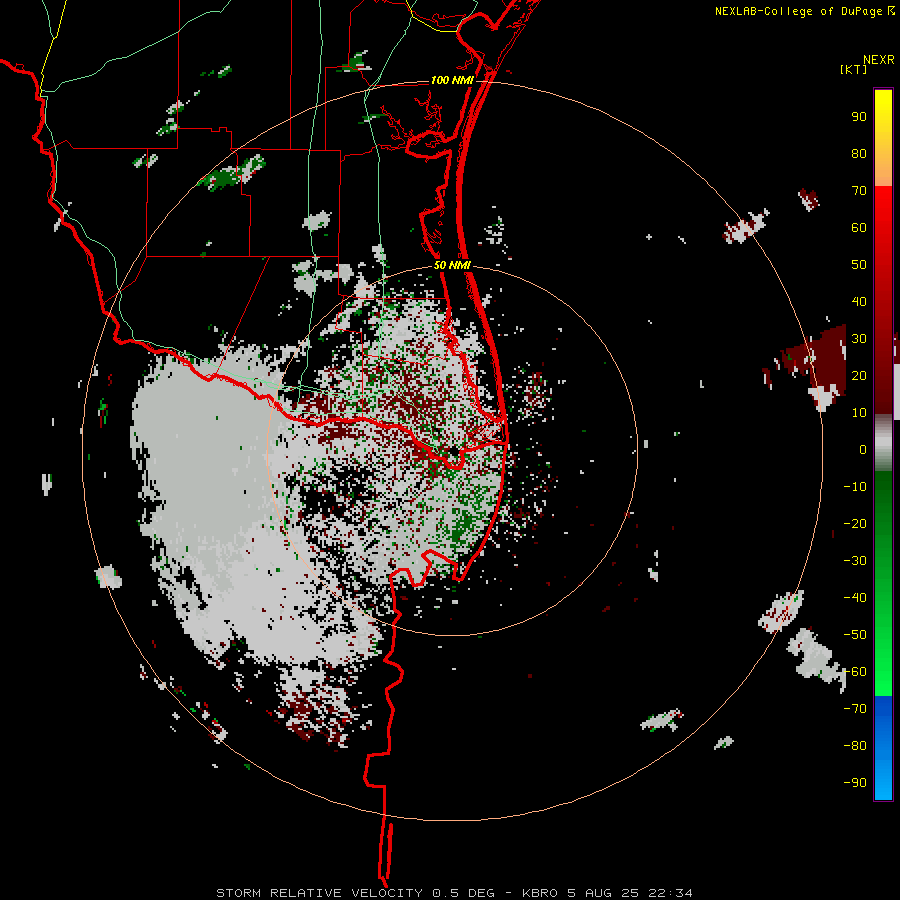Click the [KT] units label

pyautogui.click(x=853, y=69)
